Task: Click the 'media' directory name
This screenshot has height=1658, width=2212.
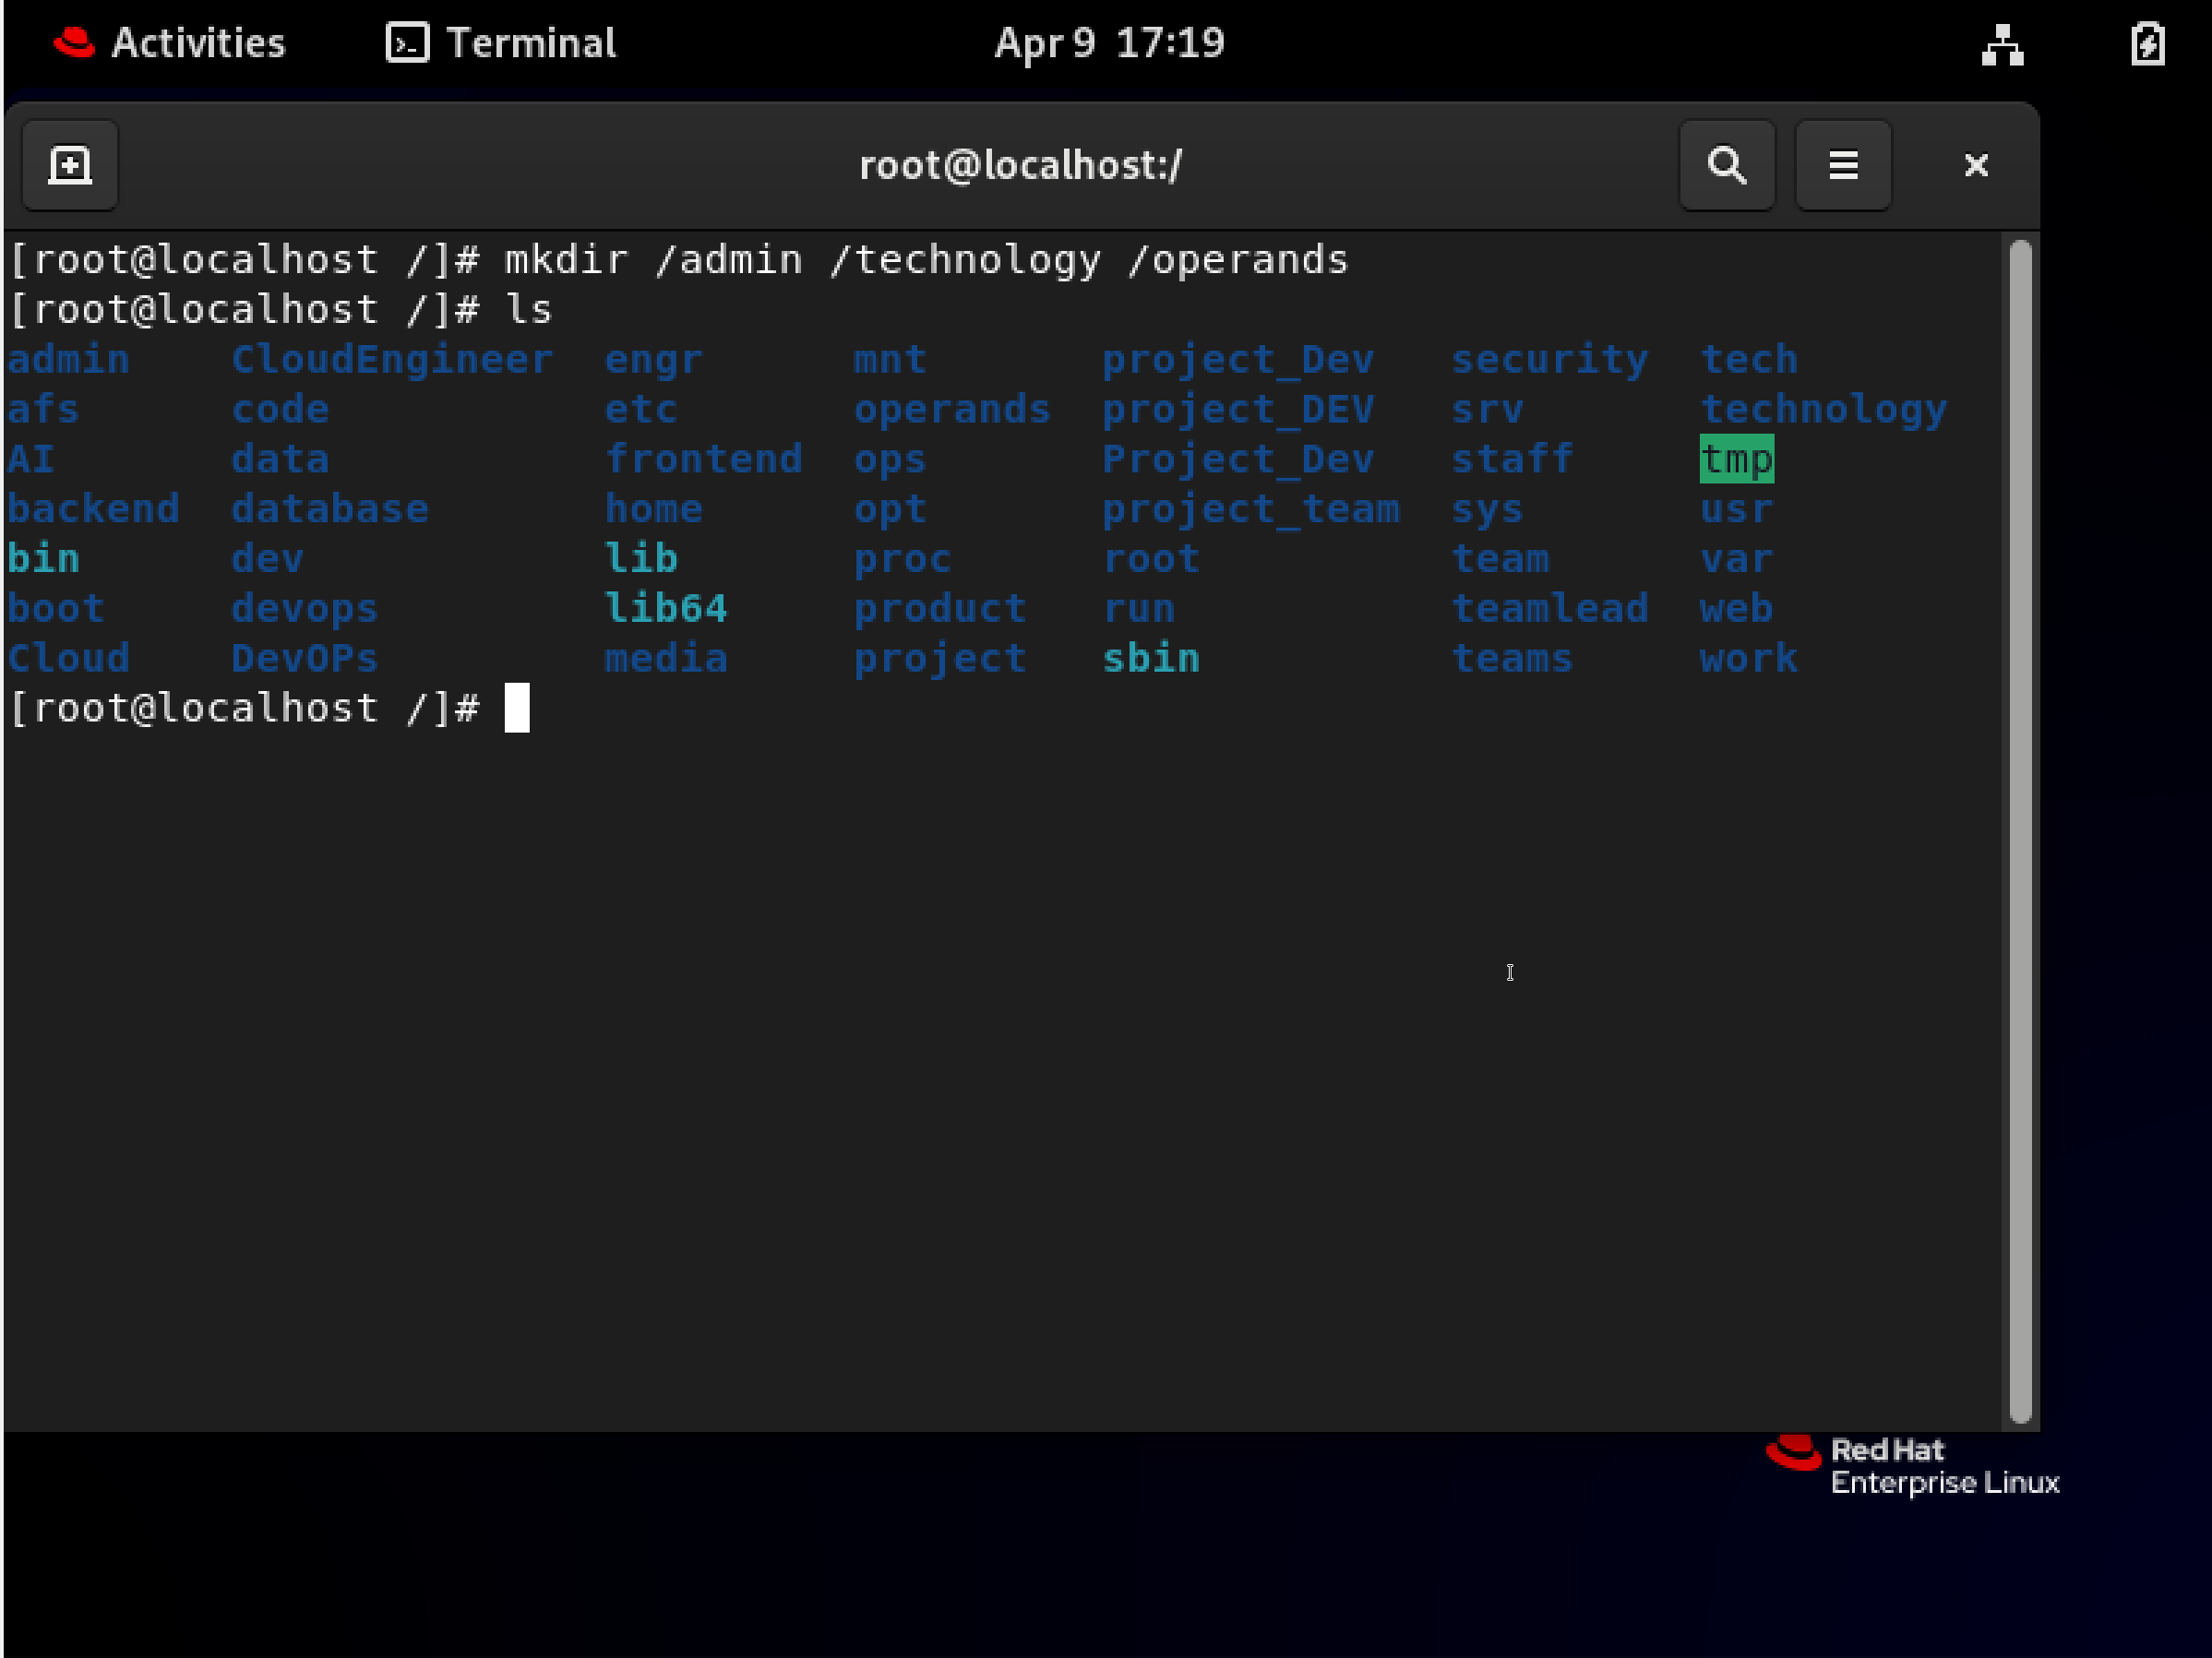Action: (666, 659)
